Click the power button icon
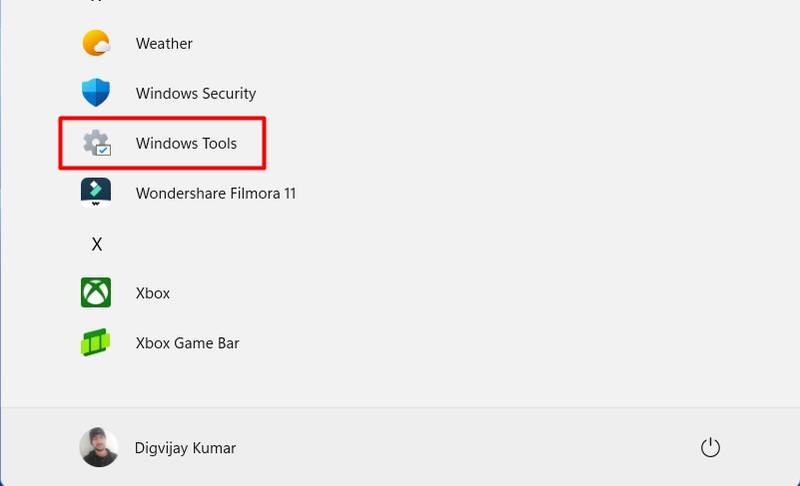The height and width of the screenshot is (486, 800). (x=710, y=447)
